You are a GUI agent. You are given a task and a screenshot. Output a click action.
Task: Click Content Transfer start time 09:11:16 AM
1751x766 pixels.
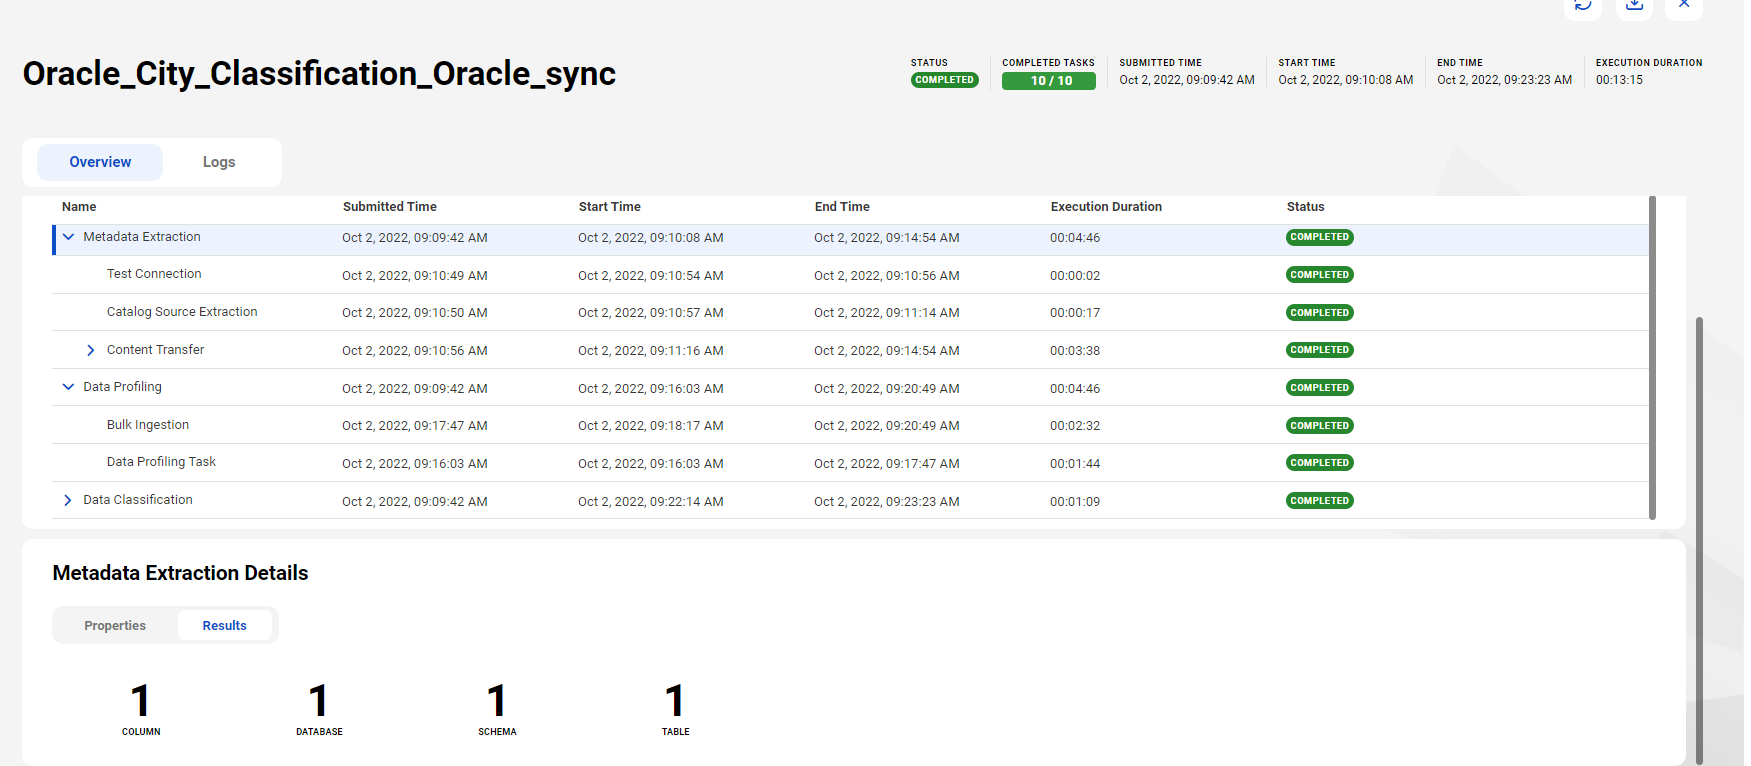click(651, 351)
